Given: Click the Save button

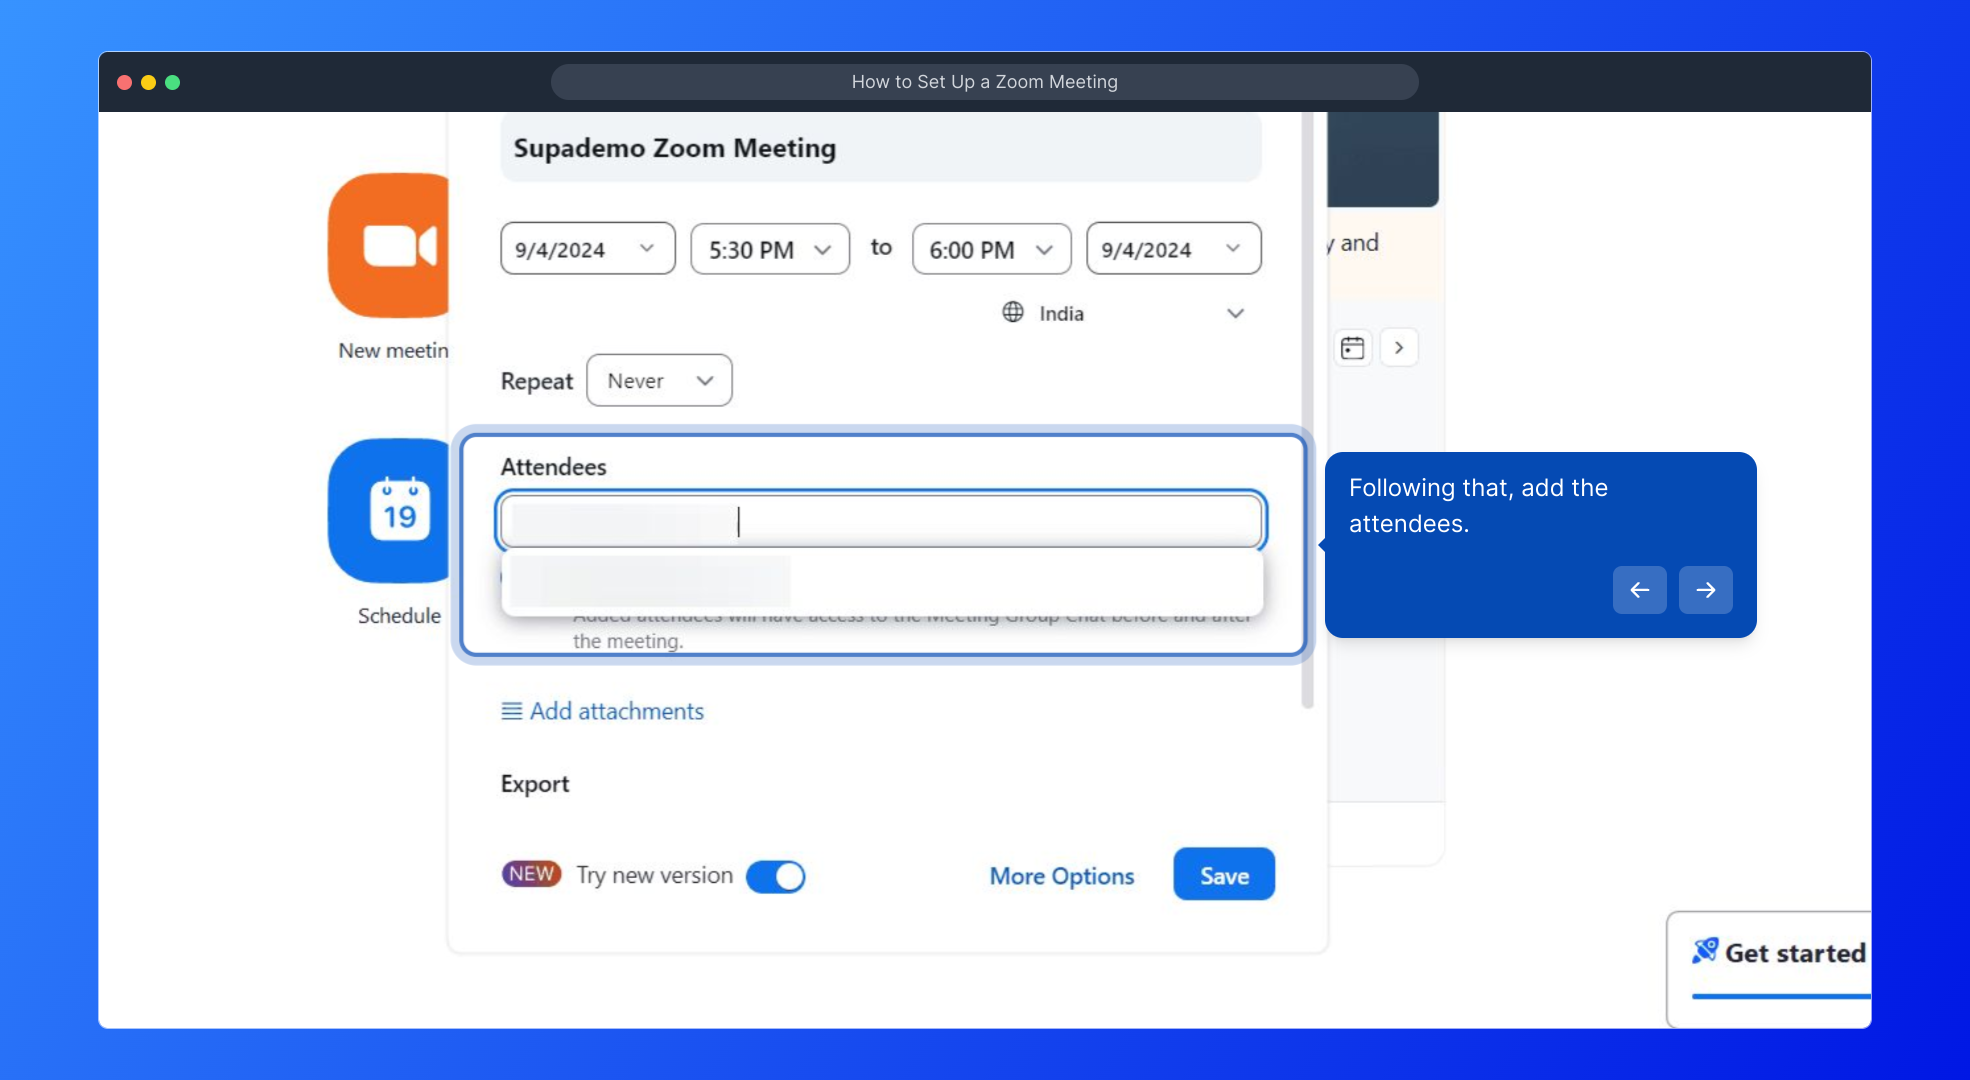Looking at the screenshot, I should coord(1223,875).
